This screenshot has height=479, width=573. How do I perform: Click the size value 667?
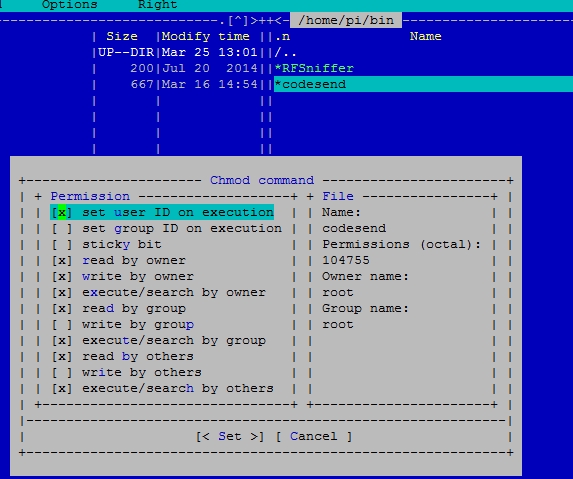point(142,84)
